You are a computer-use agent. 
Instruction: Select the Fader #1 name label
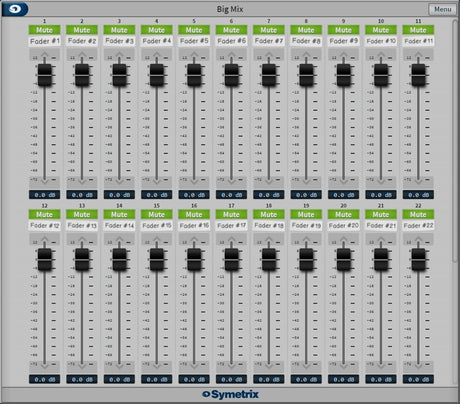pyautogui.click(x=44, y=41)
